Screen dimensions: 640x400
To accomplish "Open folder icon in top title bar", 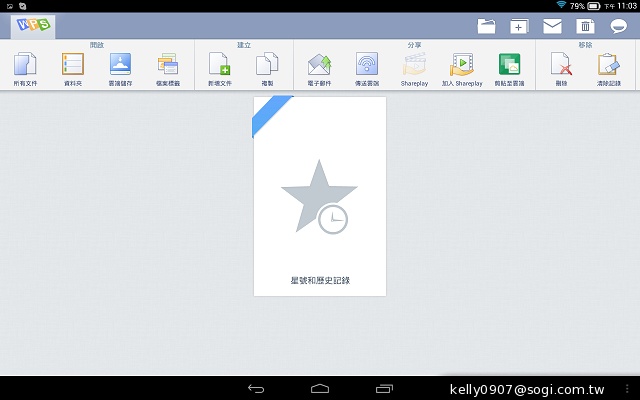I will (x=487, y=27).
